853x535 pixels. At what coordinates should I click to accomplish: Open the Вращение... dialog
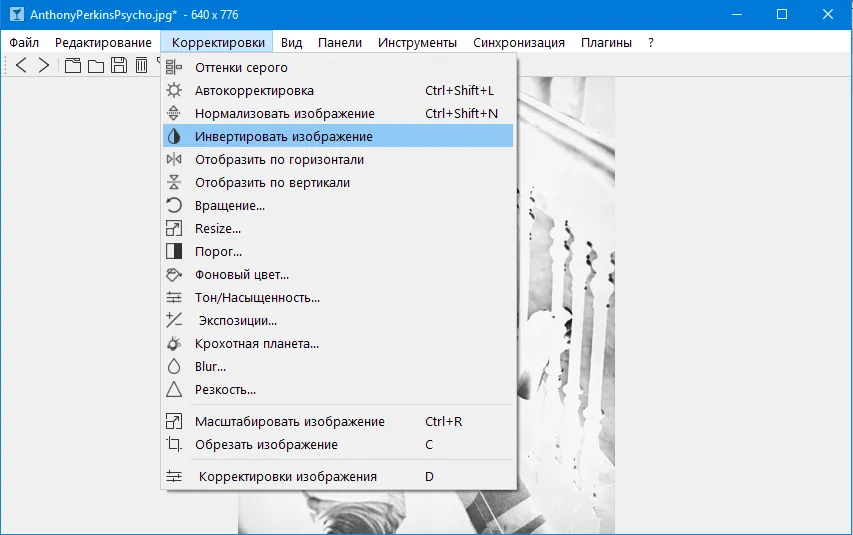(338, 205)
